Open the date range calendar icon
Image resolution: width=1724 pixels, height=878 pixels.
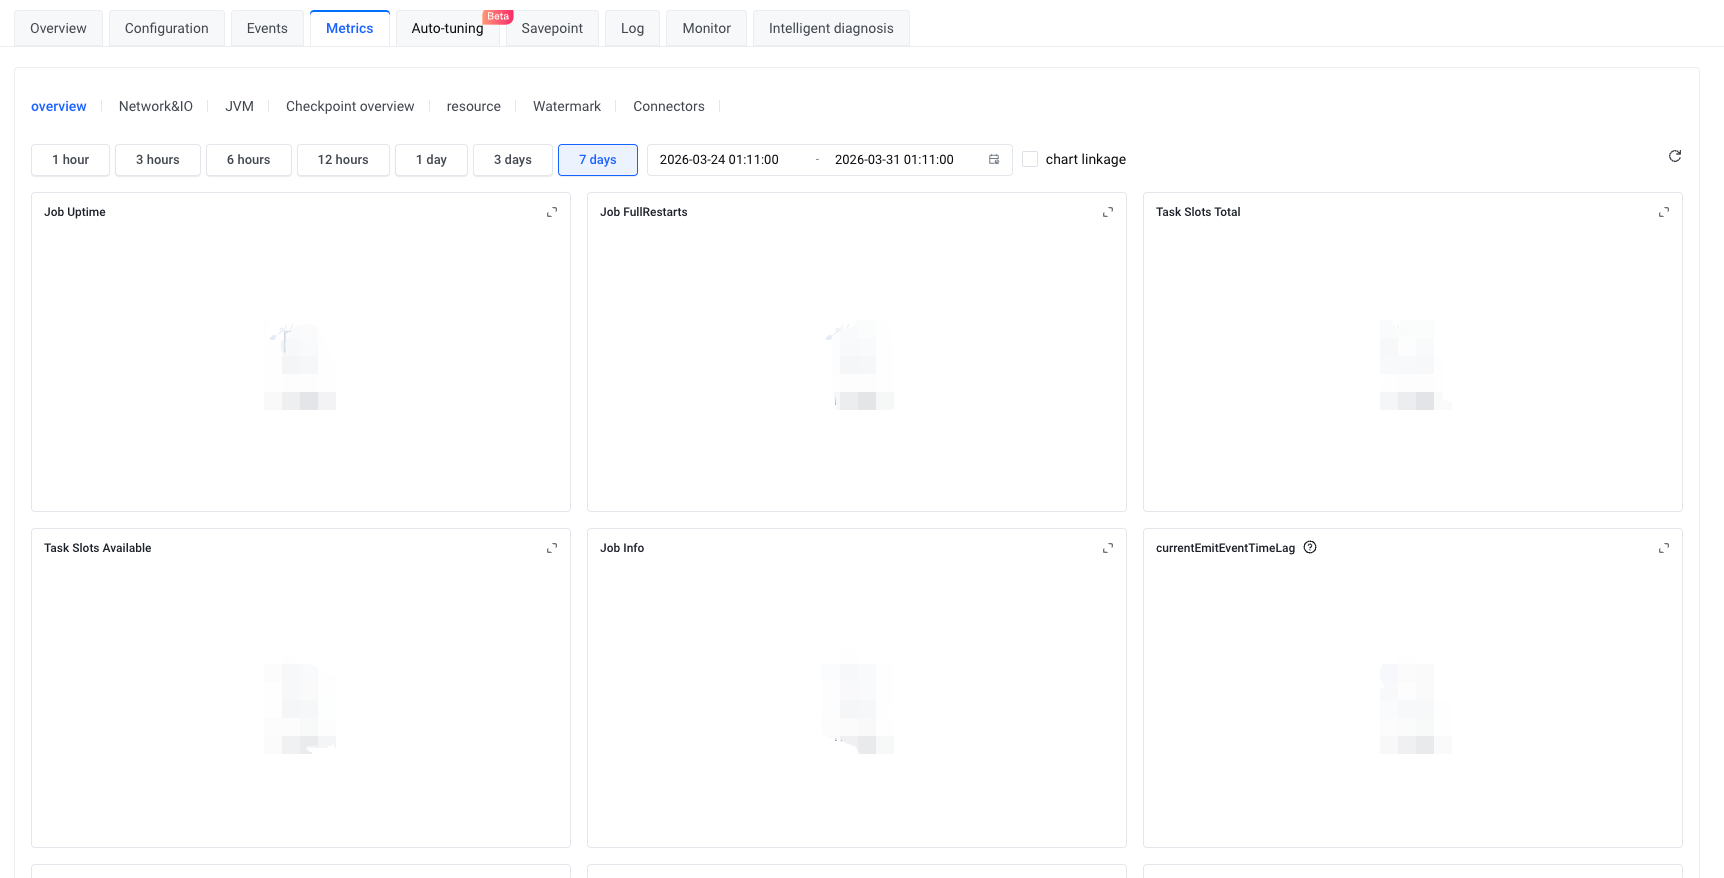[994, 160]
